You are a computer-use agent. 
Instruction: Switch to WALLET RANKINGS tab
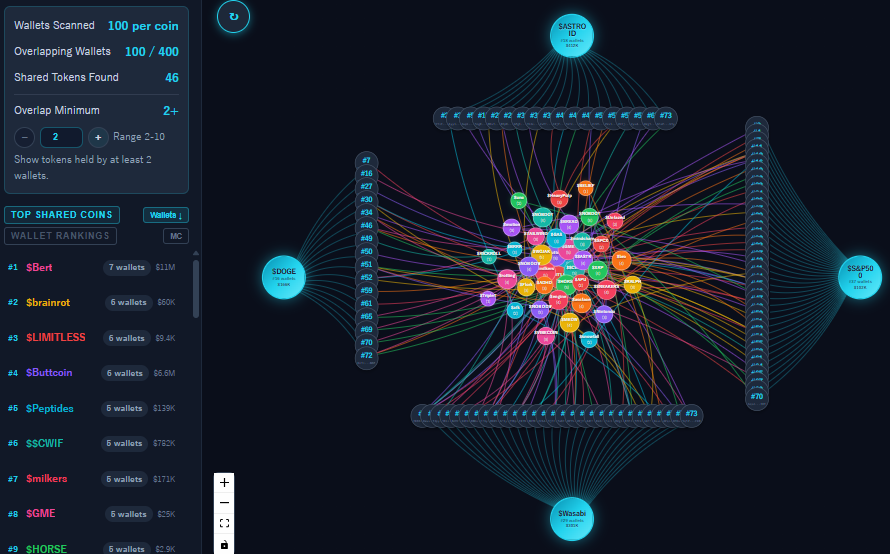(x=60, y=236)
